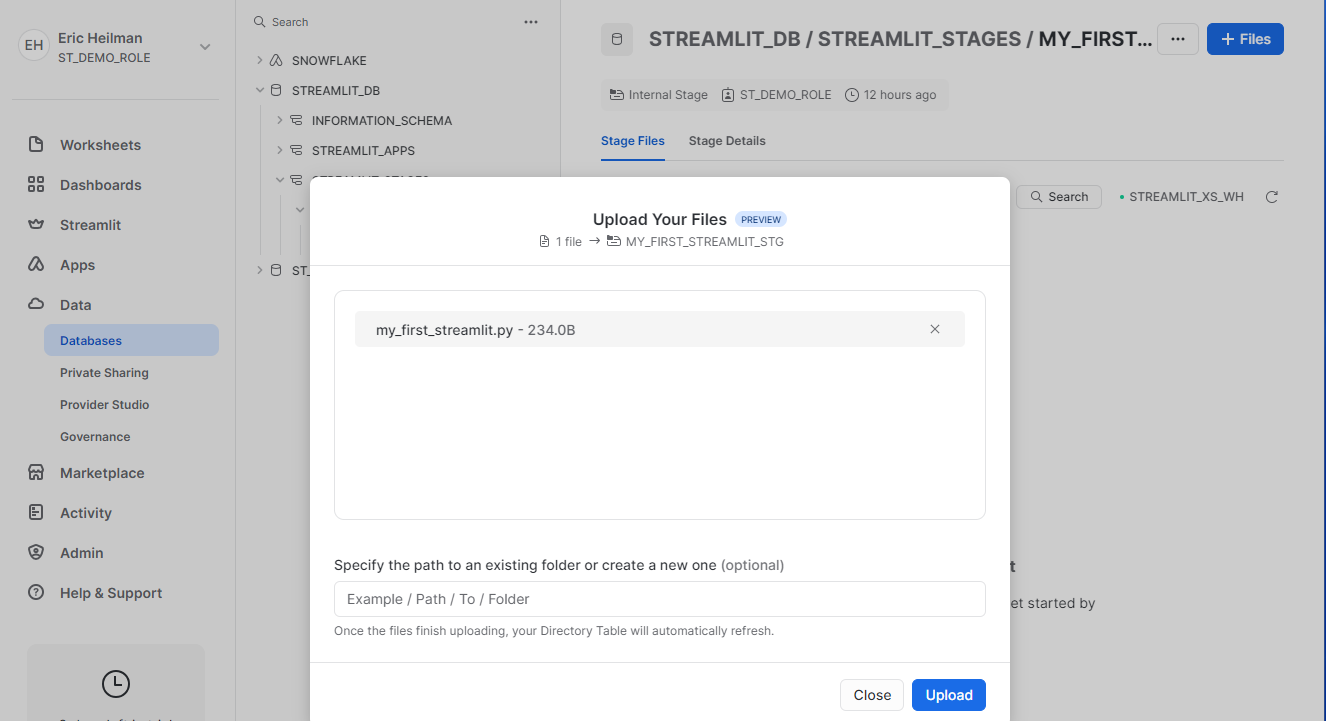Open the Admin section
The height and width of the screenshot is (721, 1326).
tap(81, 553)
